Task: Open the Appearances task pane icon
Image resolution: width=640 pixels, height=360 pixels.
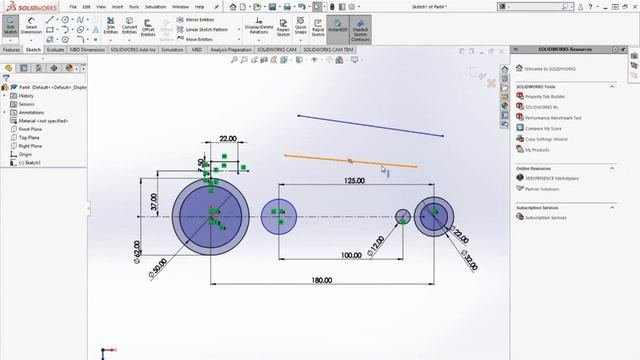Action: pos(505,106)
